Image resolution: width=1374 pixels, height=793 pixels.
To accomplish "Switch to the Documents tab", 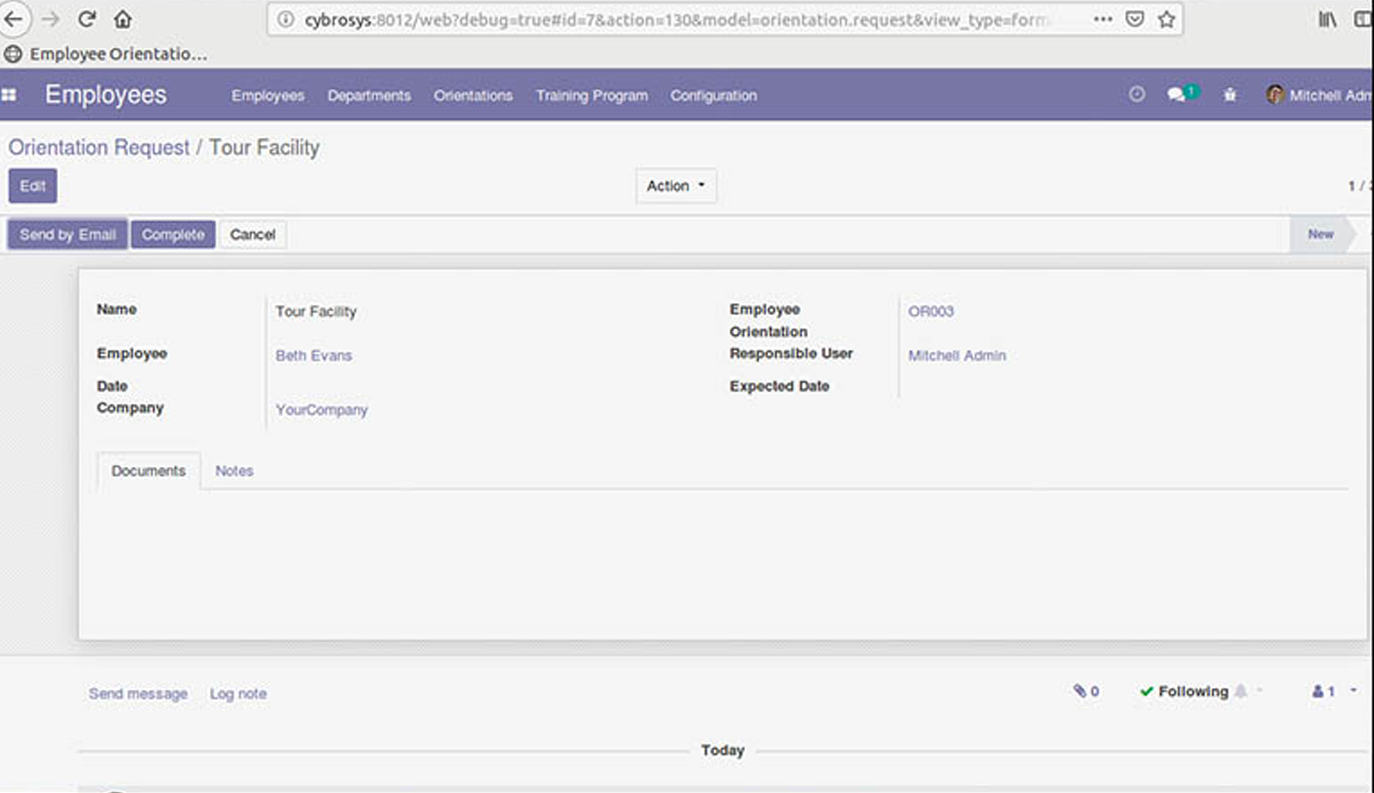I will [149, 471].
